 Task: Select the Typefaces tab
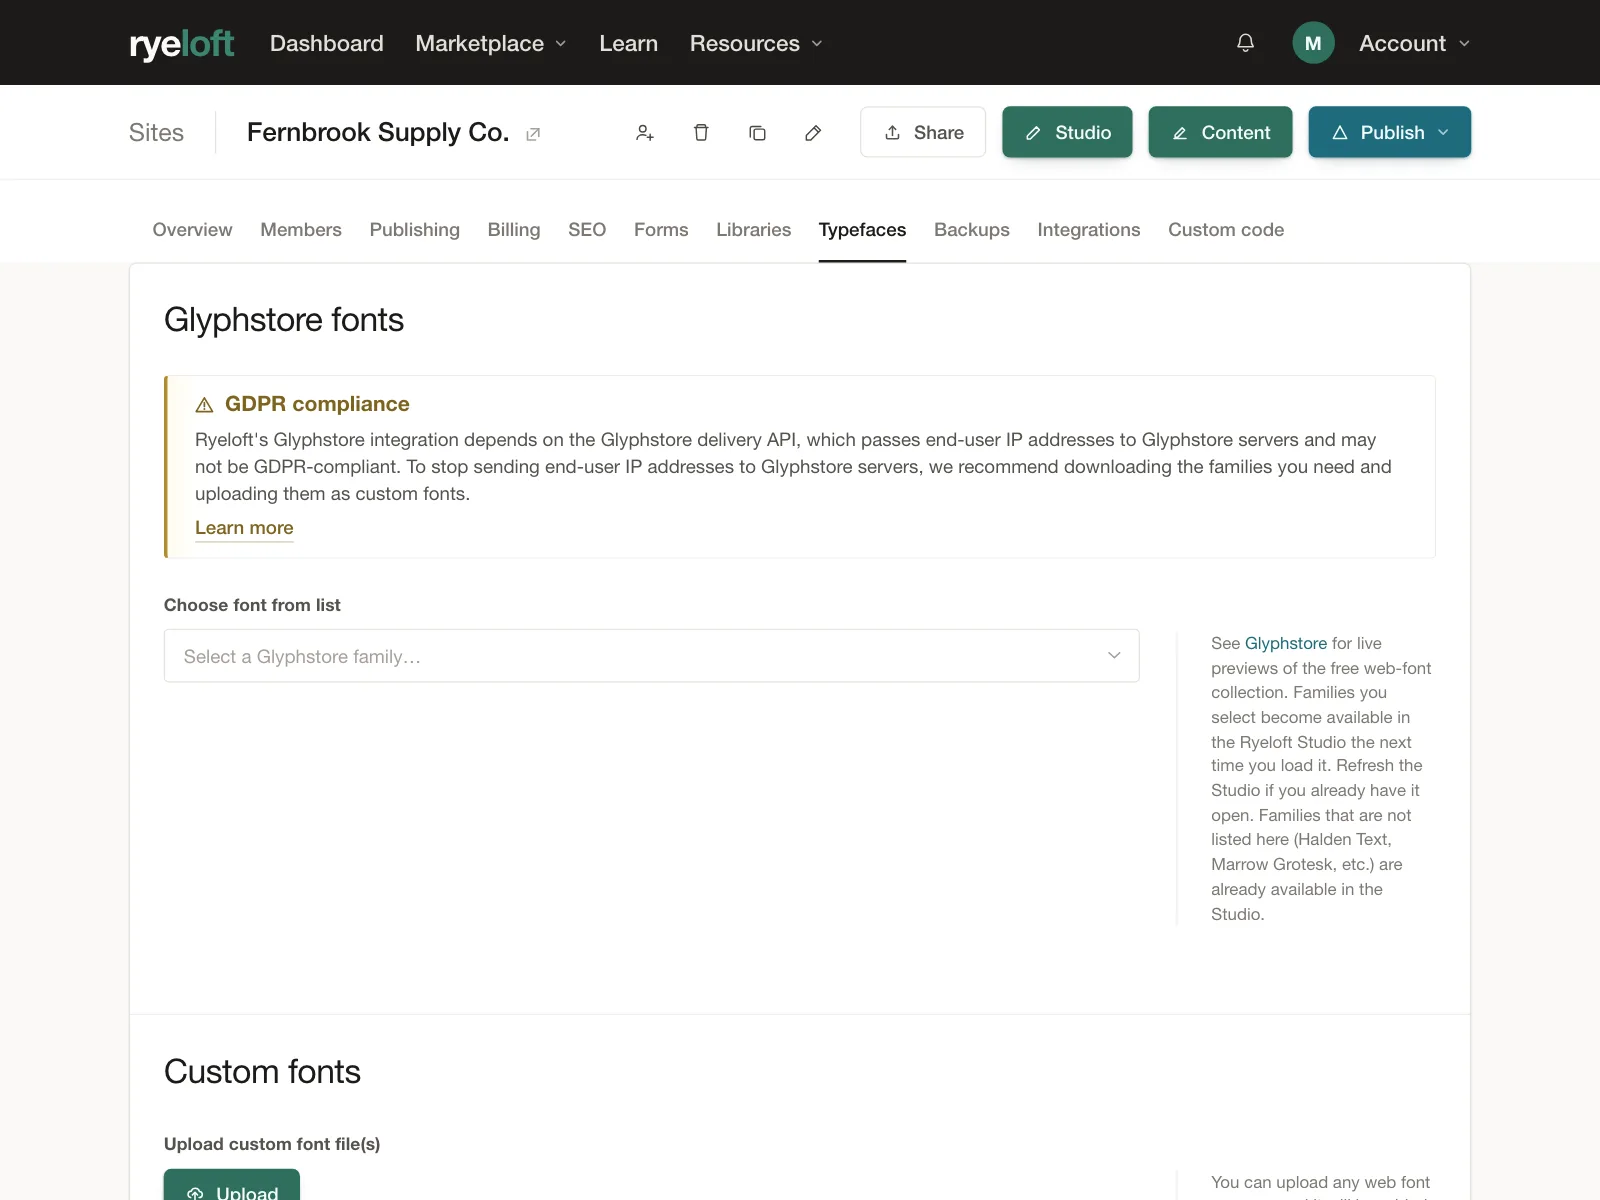pyautogui.click(x=862, y=230)
